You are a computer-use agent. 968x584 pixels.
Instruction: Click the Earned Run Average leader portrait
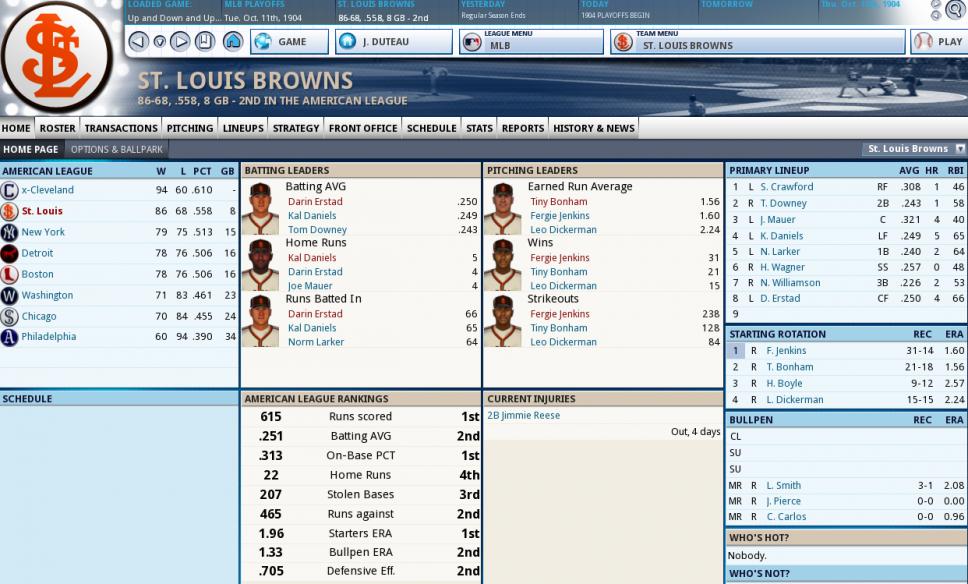tap(503, 208)
